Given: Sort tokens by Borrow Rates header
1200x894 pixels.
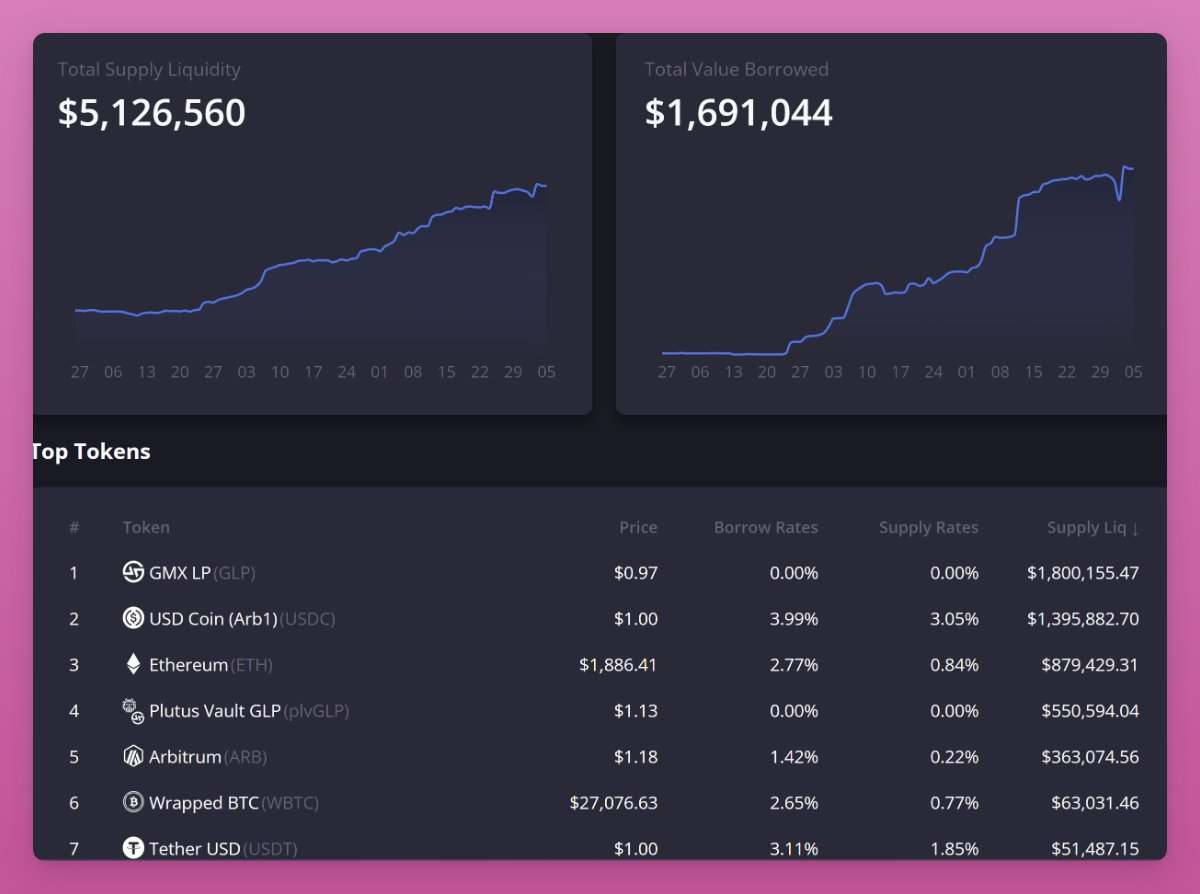Looking at the screenshot, I should [x=766, y=527].
